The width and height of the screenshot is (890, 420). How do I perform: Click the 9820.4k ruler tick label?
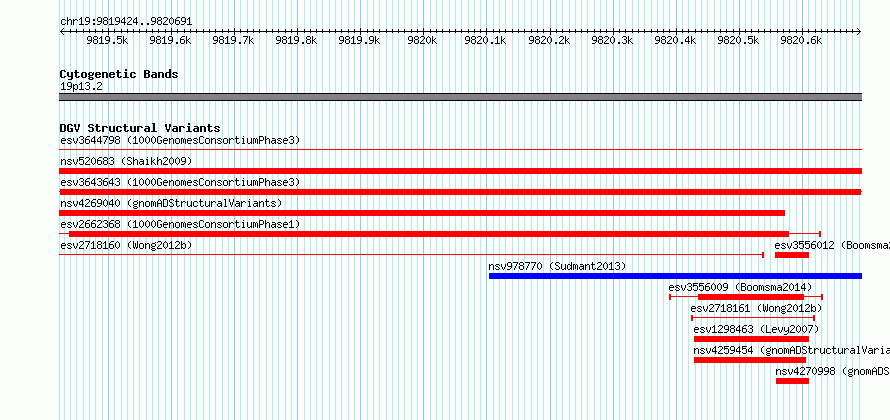click(x=675, y=40)
